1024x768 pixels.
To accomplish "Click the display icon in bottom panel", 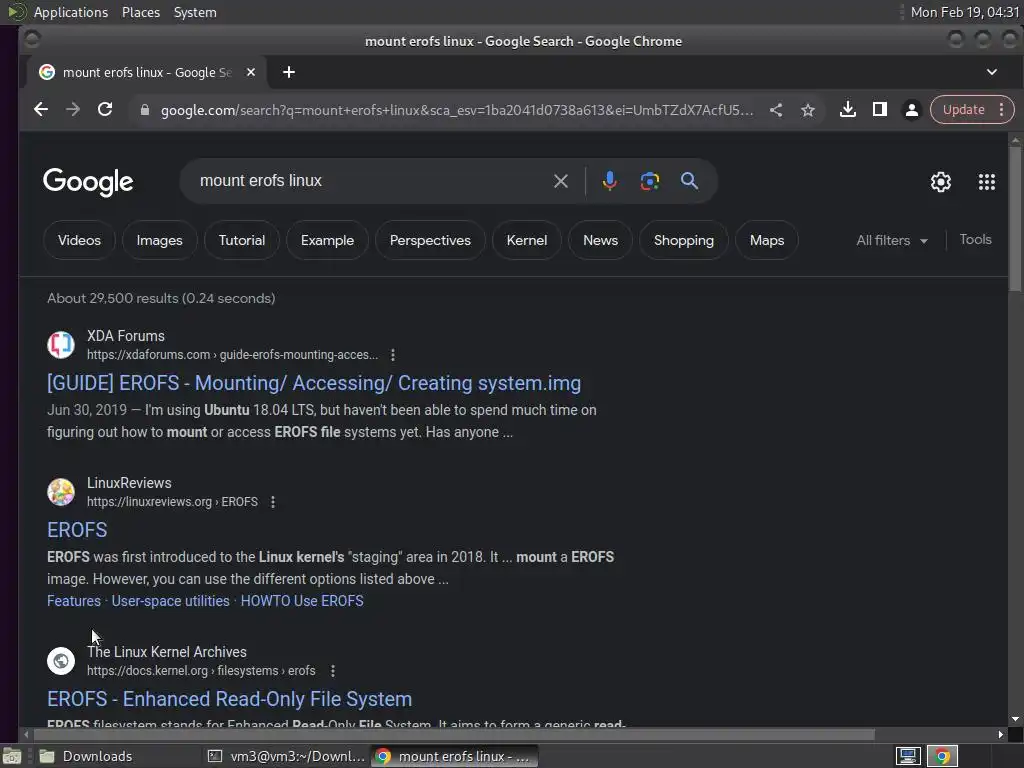I will point(908,756).
